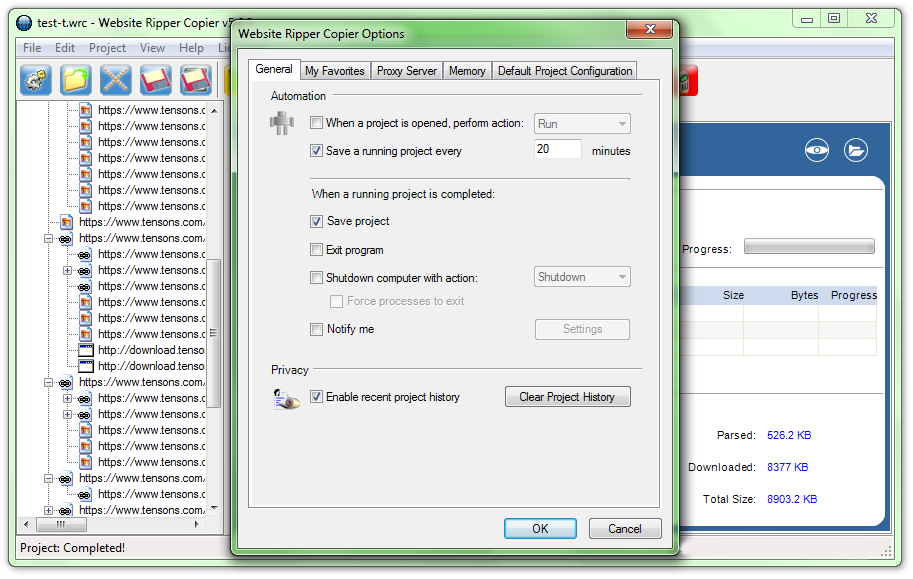Open the Help menu
The width and height of the screenshot is (913, 579).
[191, 48]
